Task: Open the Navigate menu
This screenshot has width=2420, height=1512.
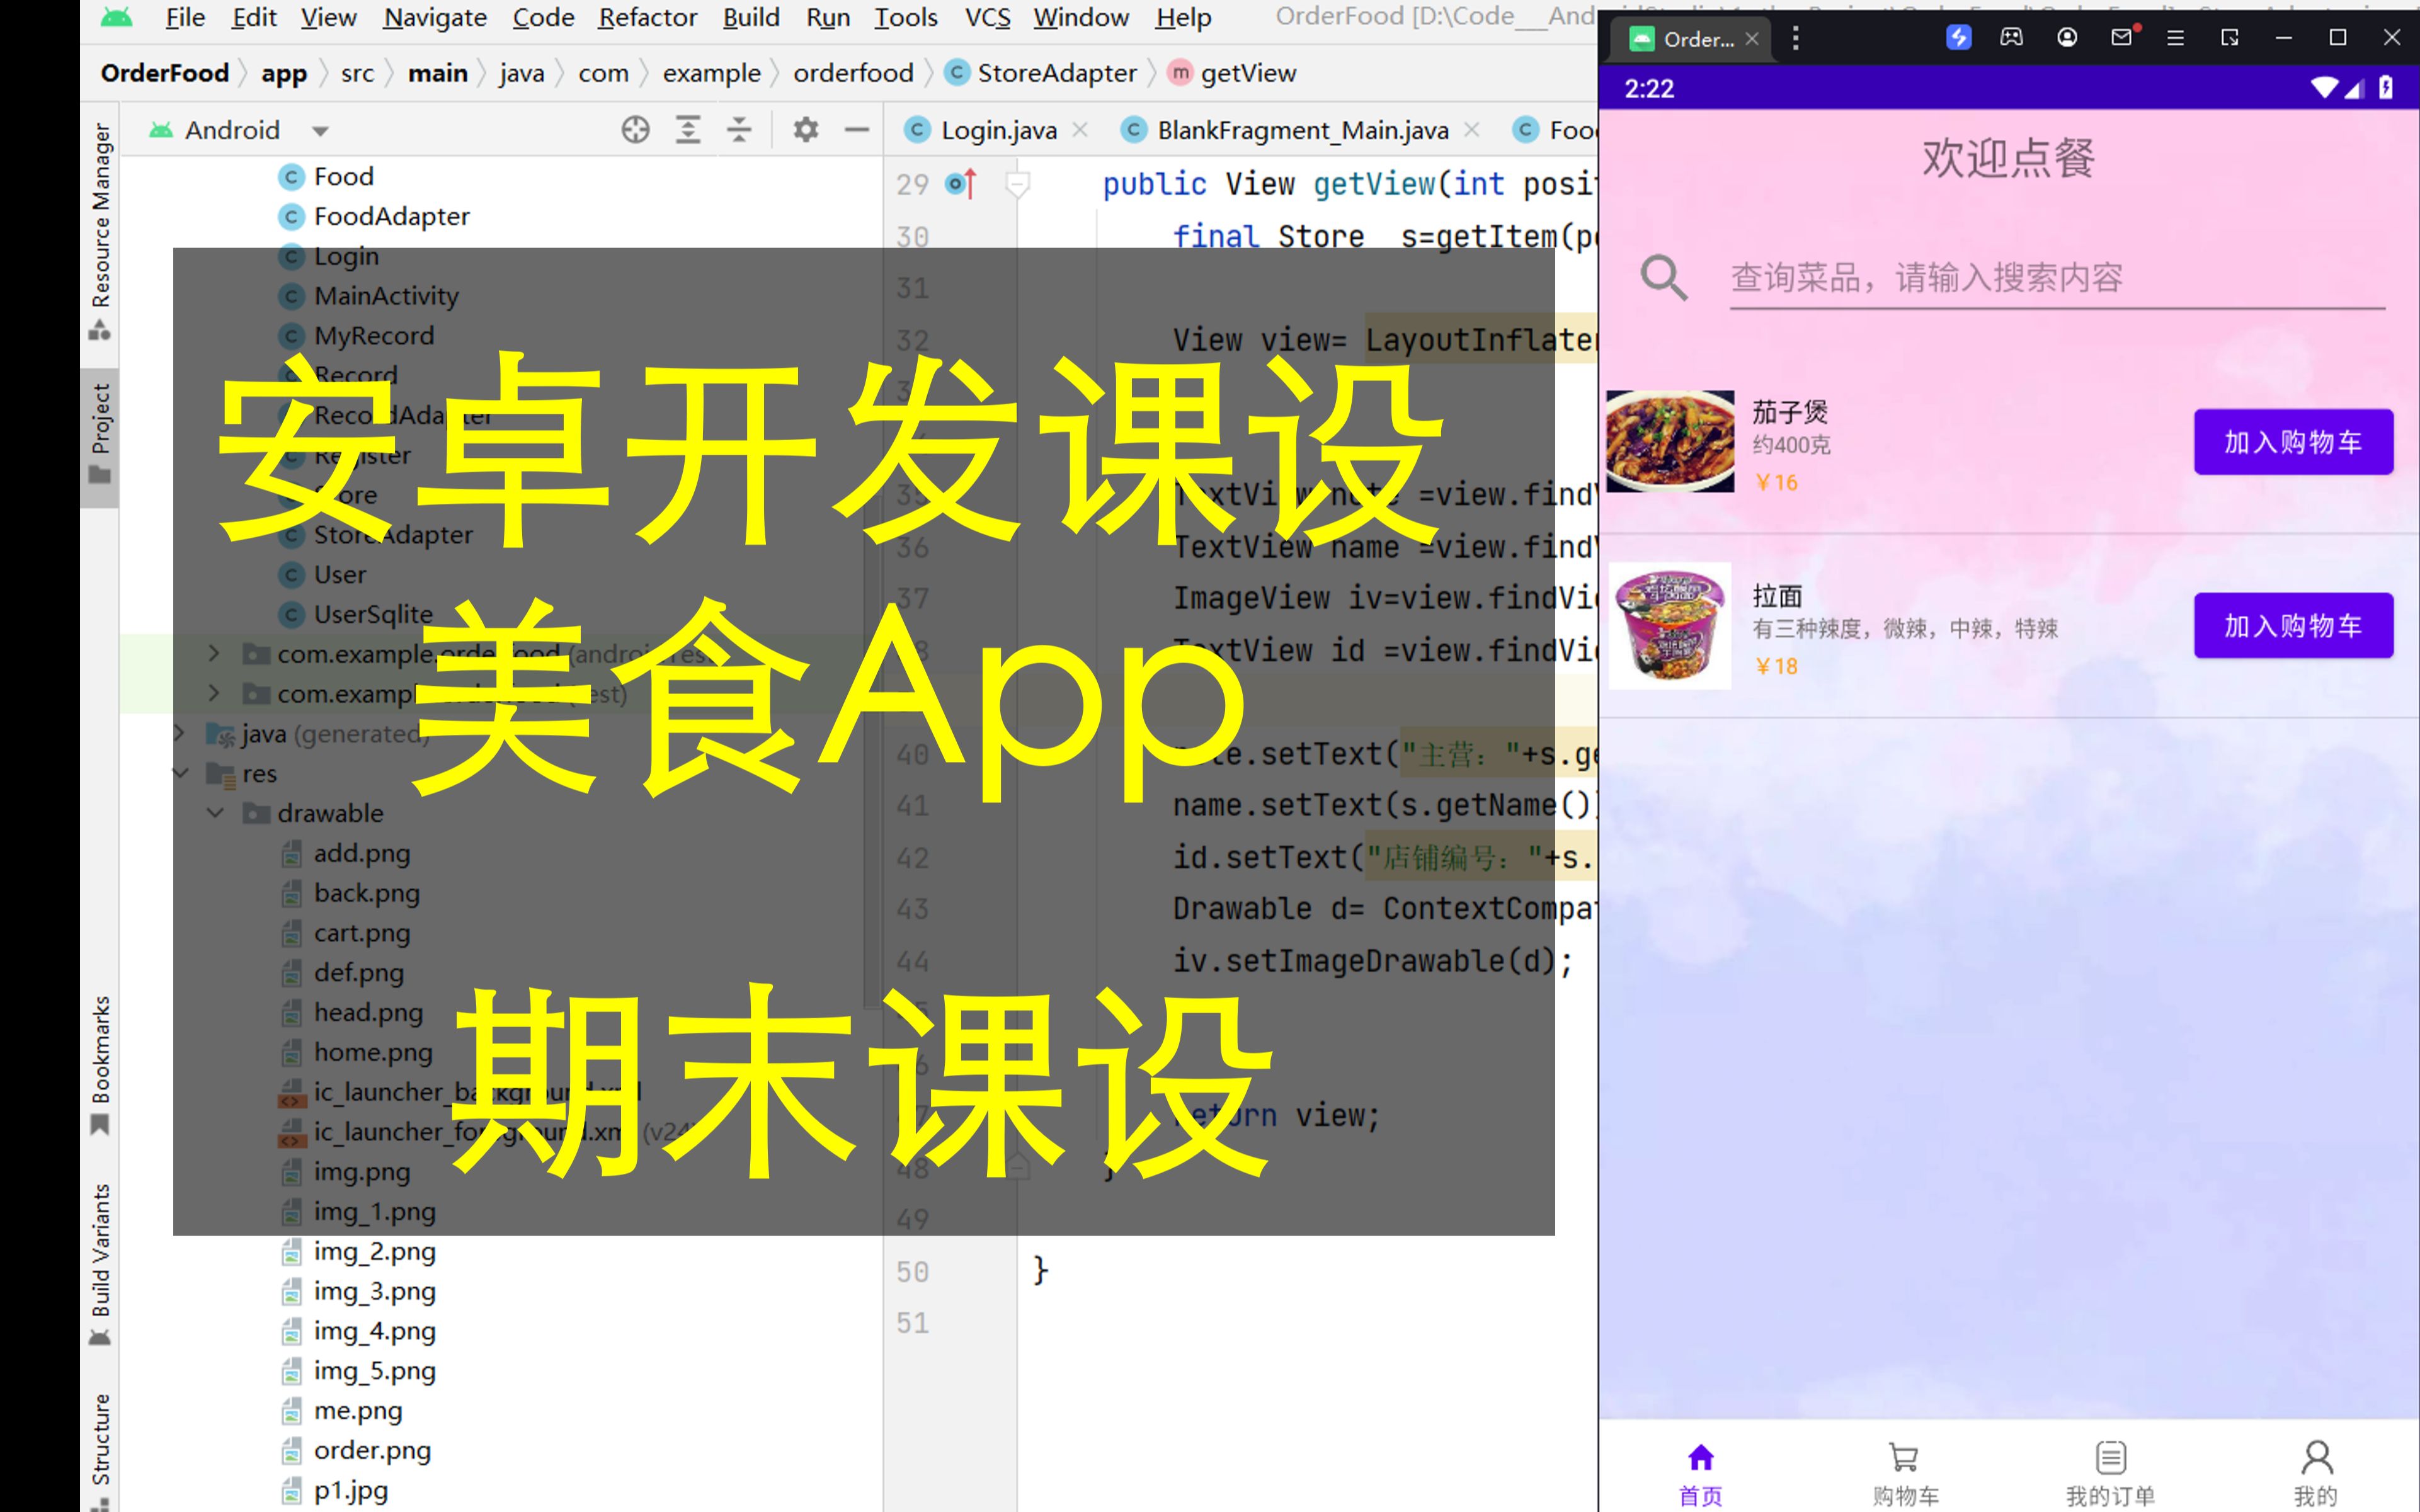Action: [x=435, y=17]
